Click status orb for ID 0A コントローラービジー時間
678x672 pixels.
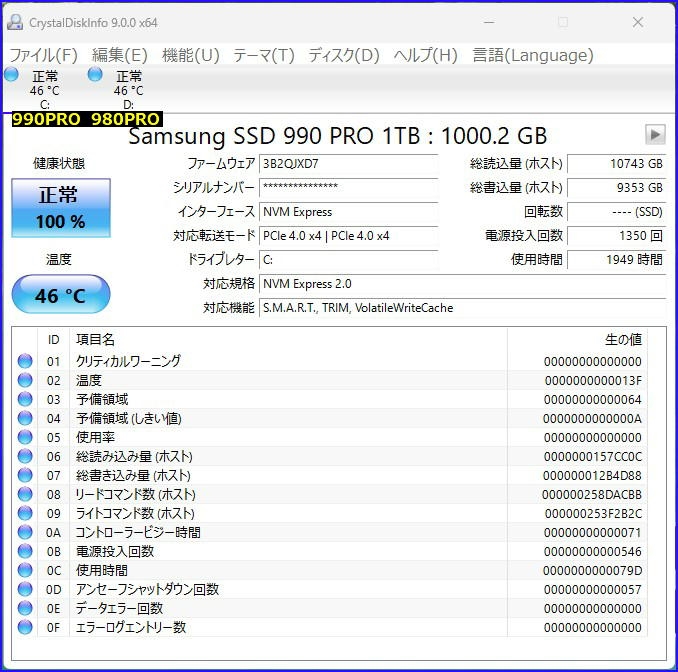25,532
